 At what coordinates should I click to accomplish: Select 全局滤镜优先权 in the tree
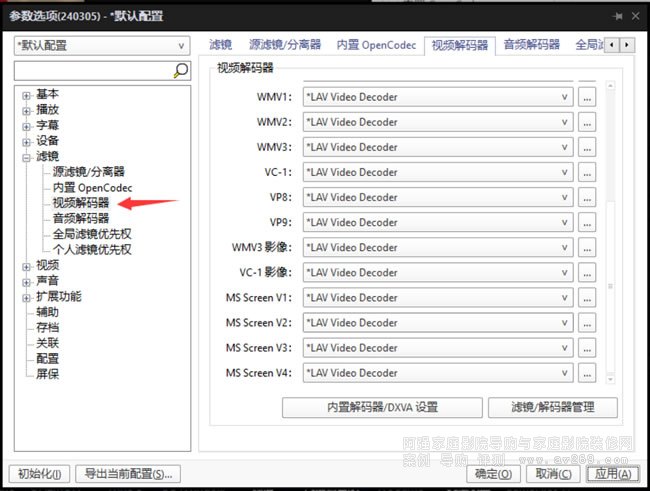[92, 234]
